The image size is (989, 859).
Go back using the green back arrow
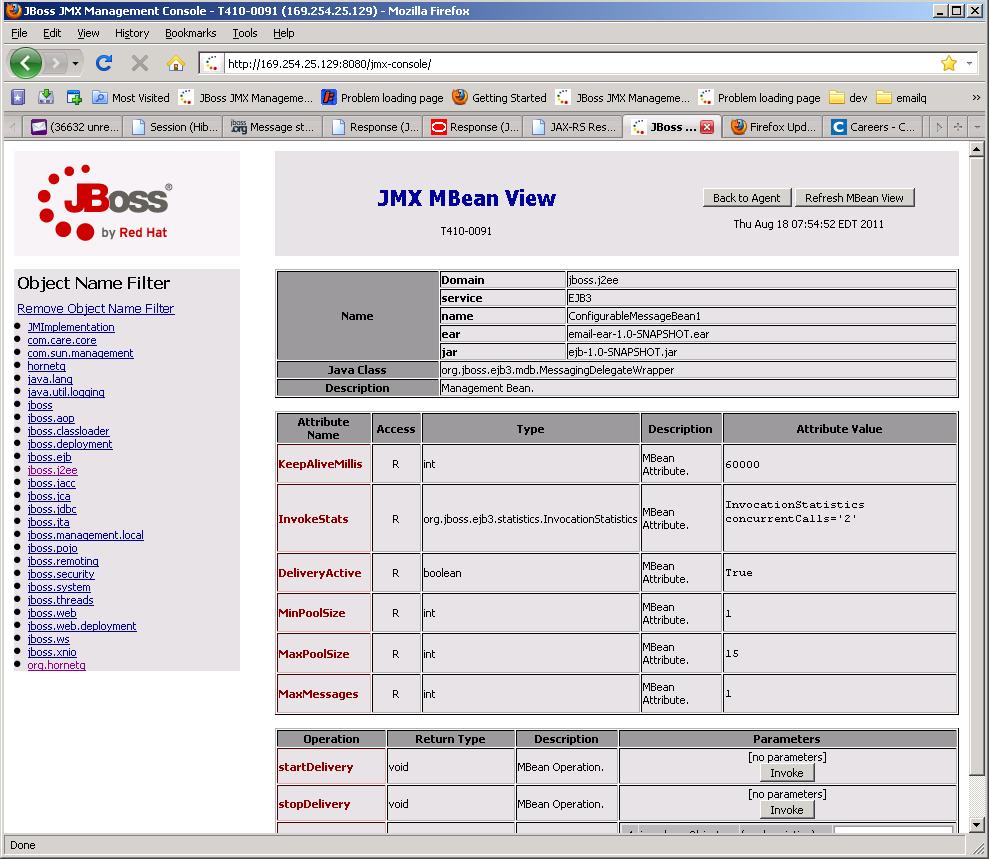tap(26, 63)
